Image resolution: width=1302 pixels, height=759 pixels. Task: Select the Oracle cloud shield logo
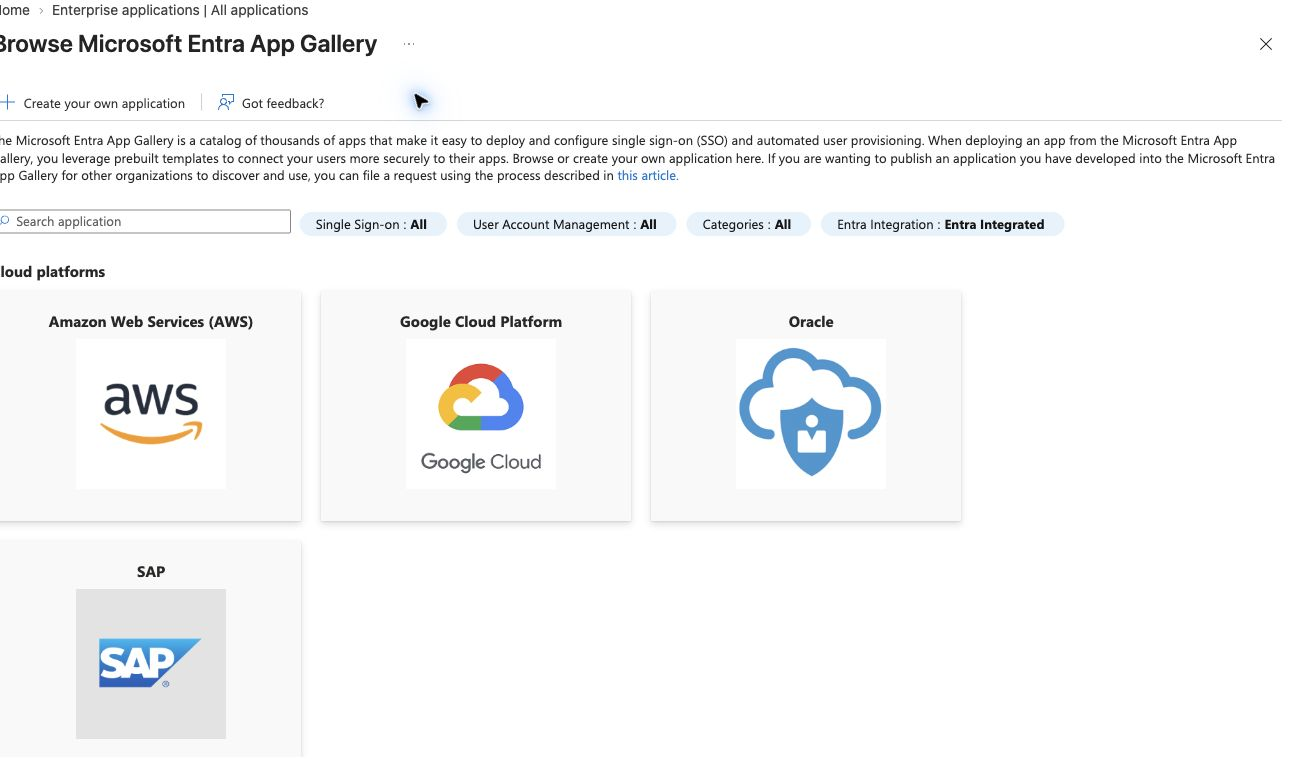[811, 414]
